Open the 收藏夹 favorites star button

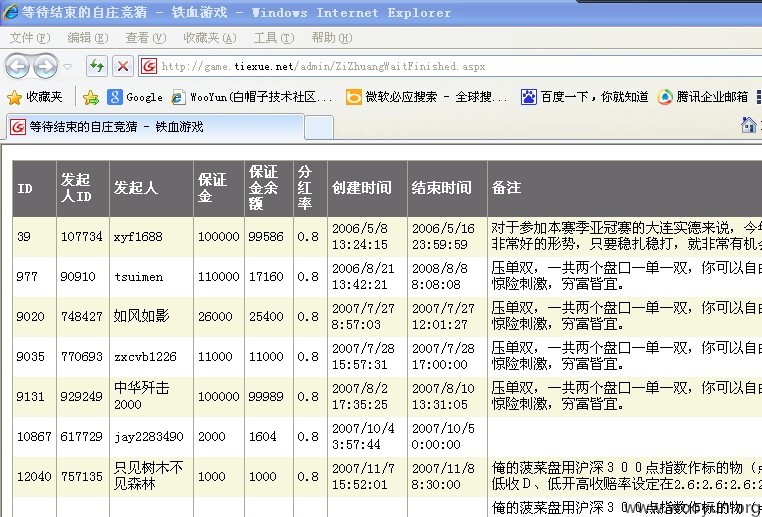tap(35, 97)
